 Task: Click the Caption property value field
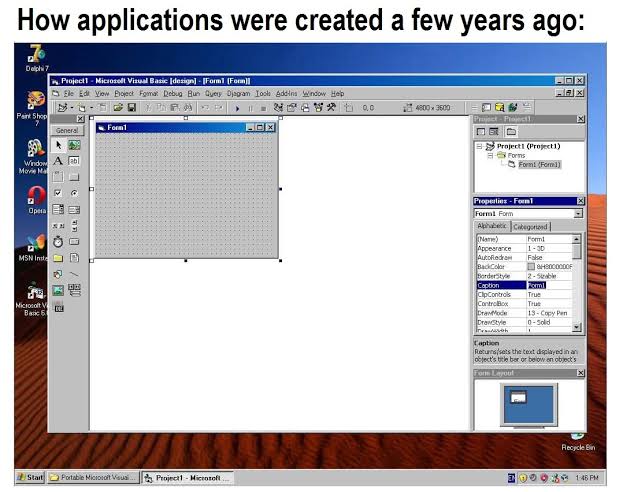549,285
